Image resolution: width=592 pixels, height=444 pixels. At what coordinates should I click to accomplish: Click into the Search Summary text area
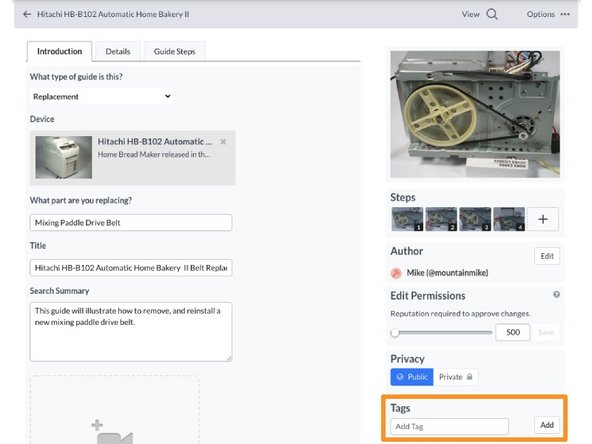[x=131, y=332]
